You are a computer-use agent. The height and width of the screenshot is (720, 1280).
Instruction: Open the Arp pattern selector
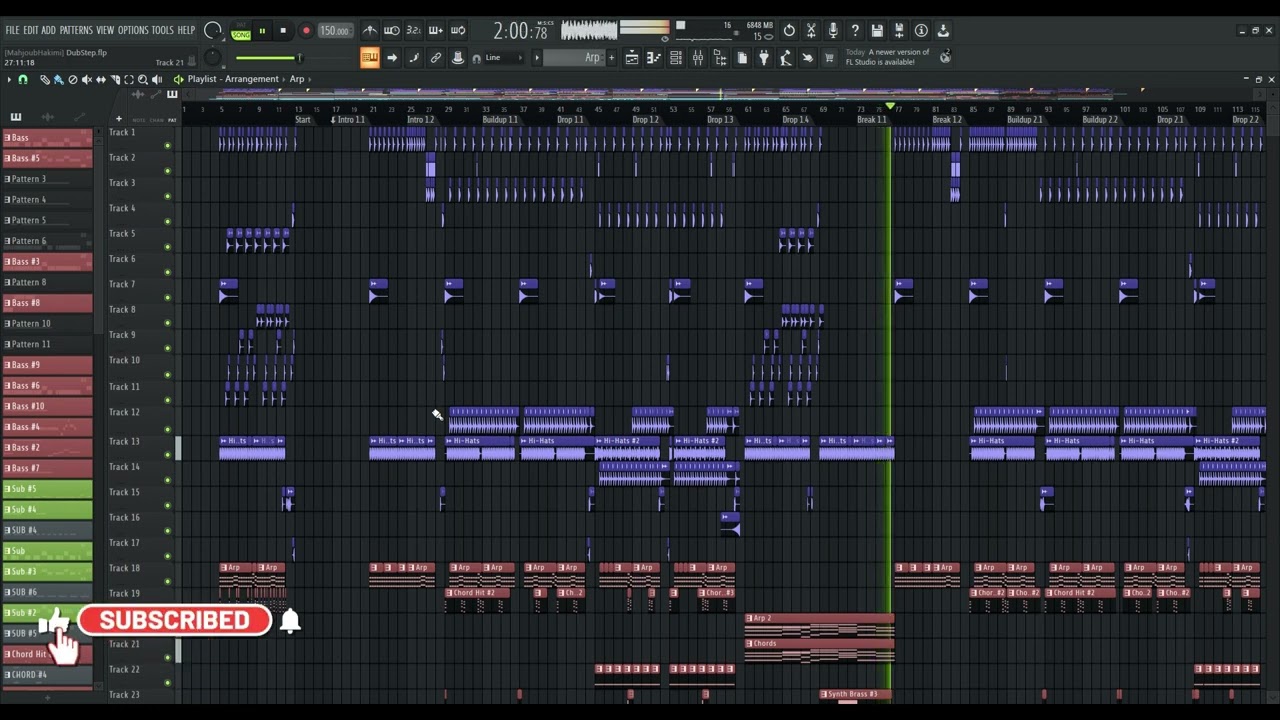click(574, 58)
